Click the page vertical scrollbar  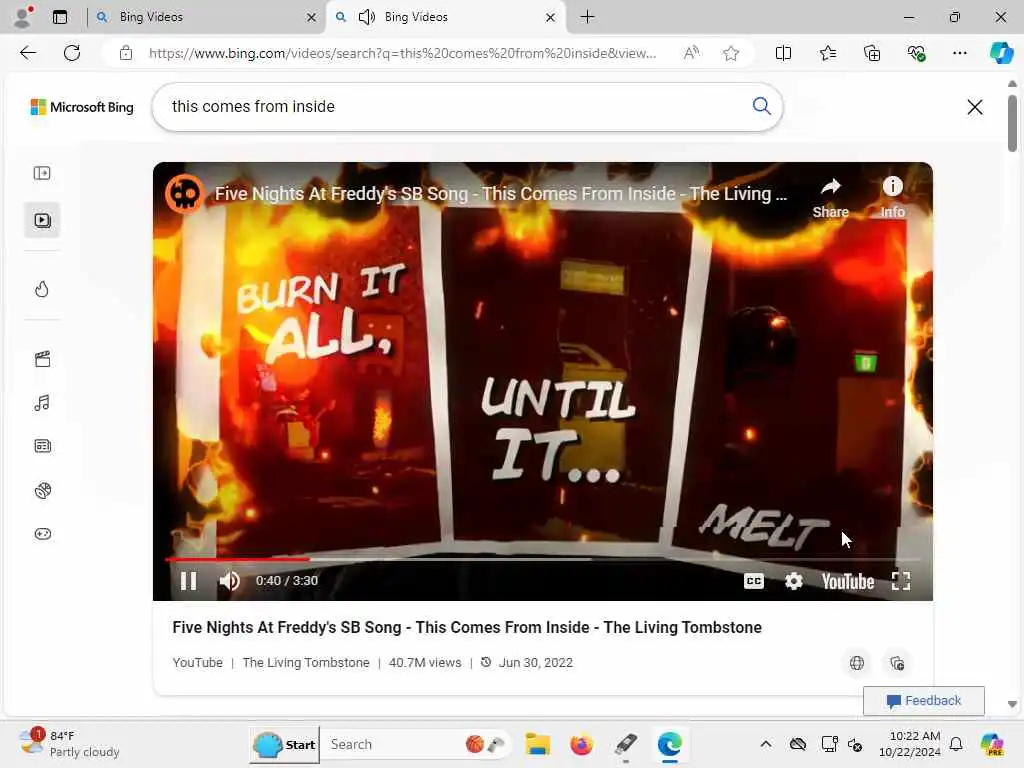(x=1012, y=123)
